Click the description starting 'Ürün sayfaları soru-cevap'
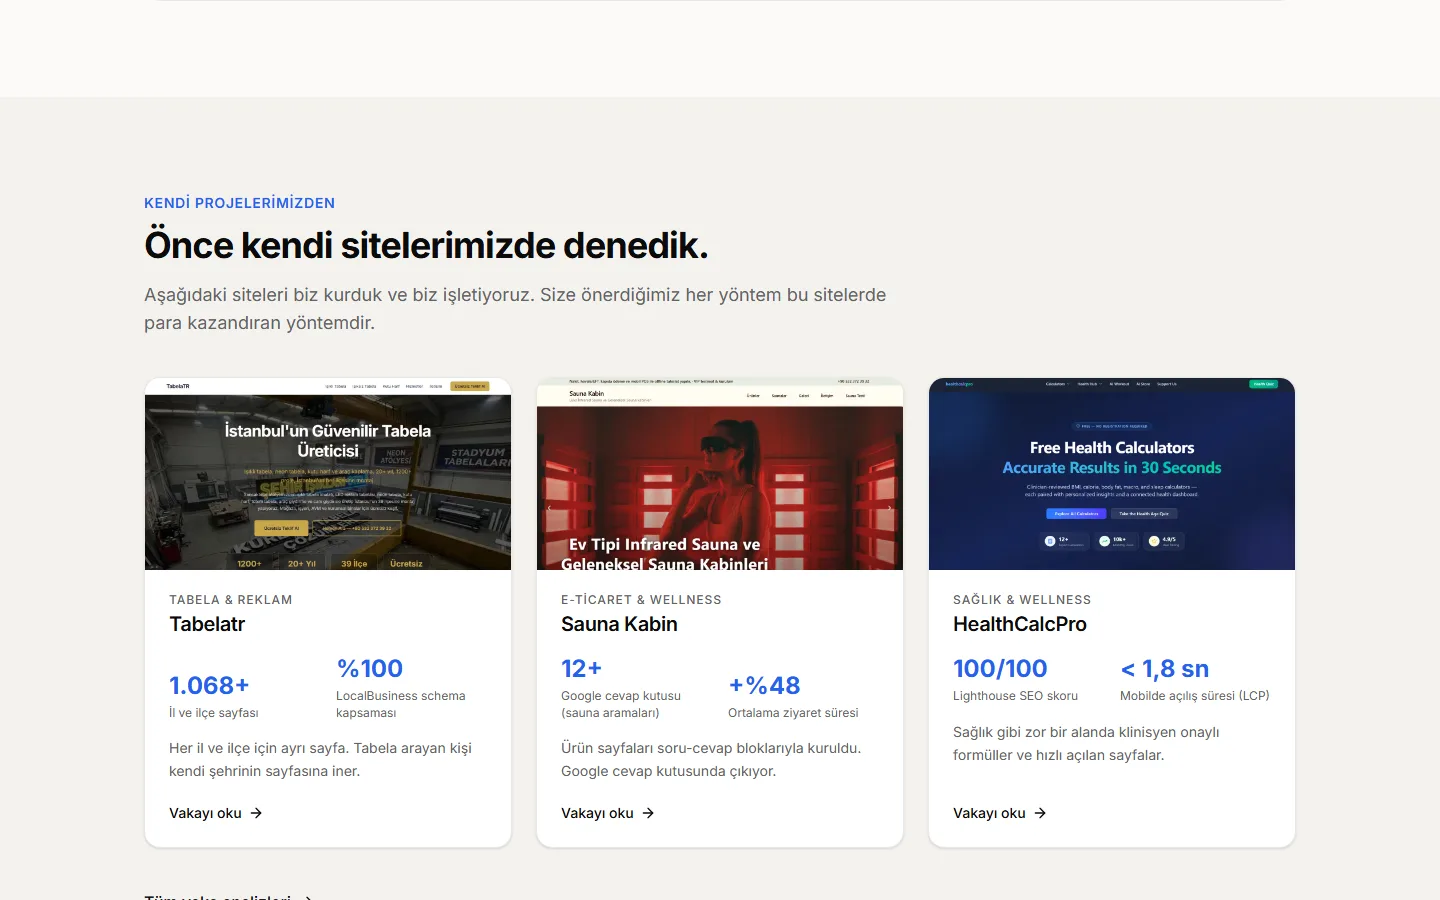The width and height of the screenshot is (1440, 900). tap(711, 759)
